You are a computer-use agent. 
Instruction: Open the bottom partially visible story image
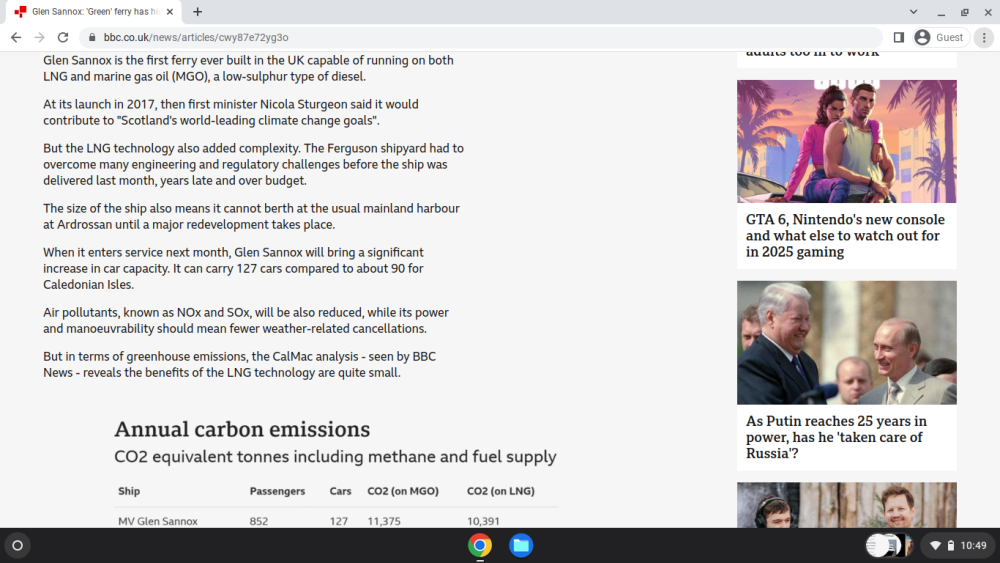[846, 505]
